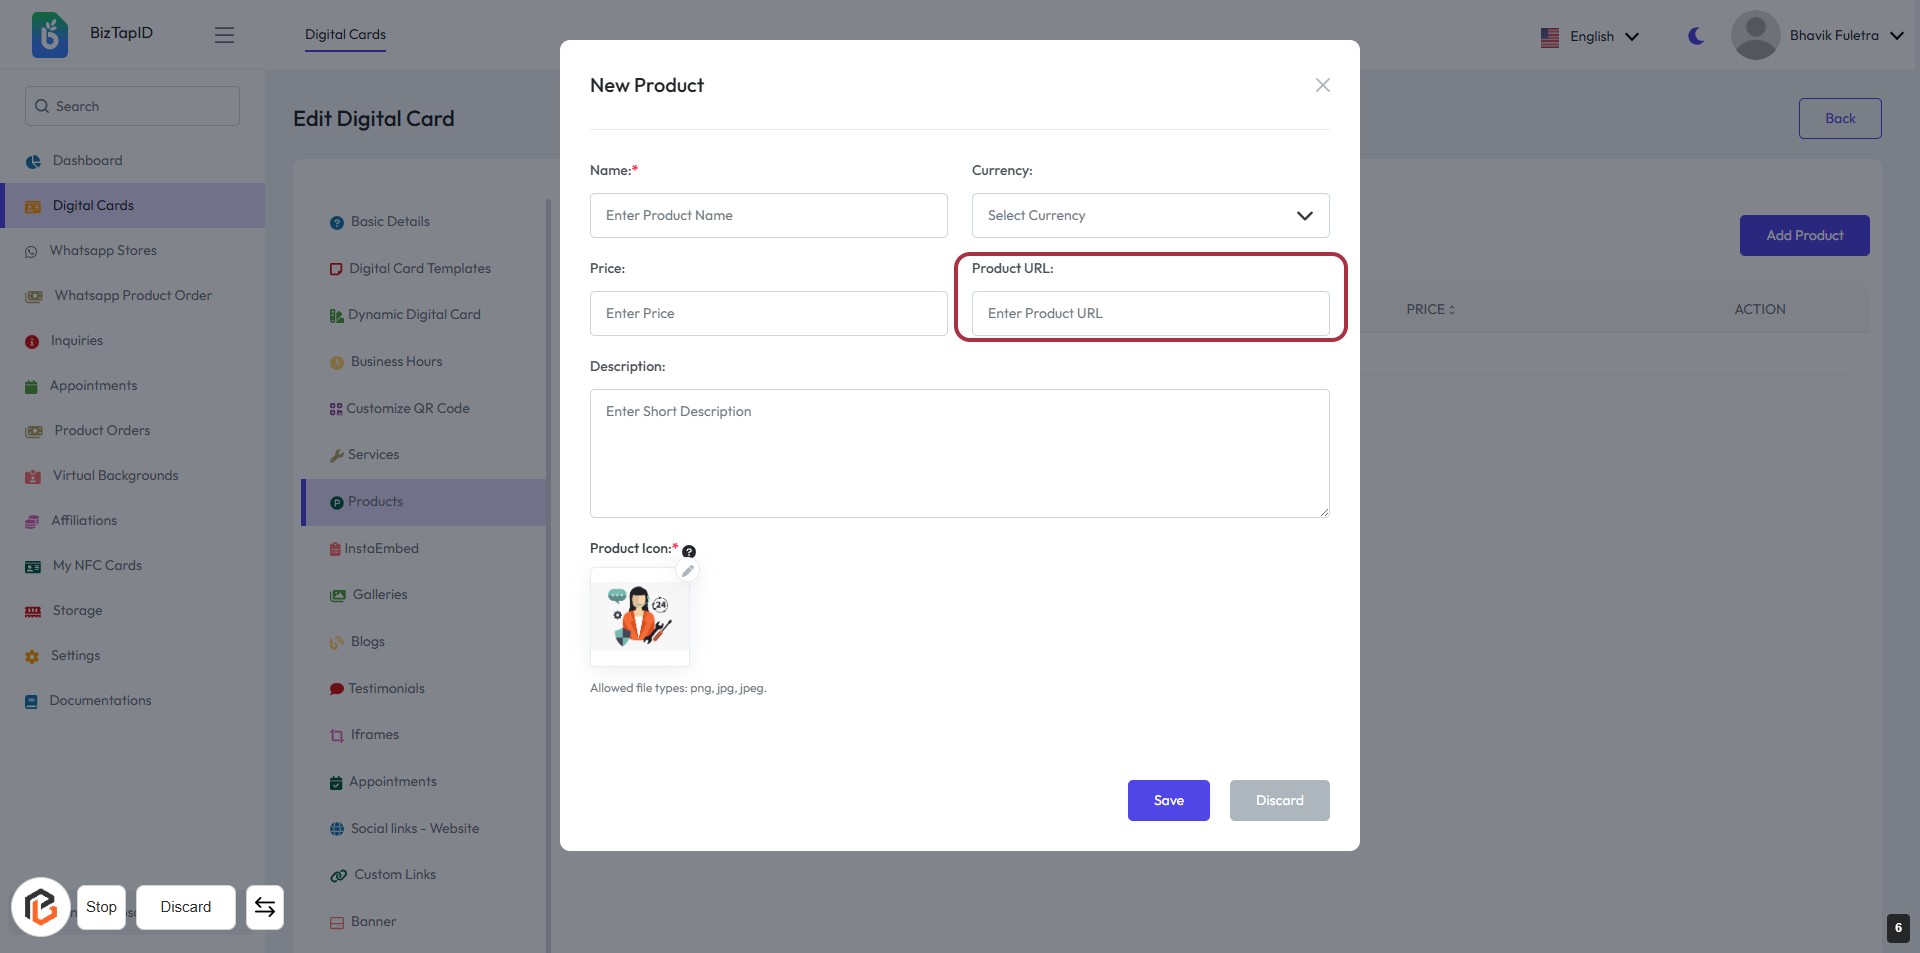Stop the recording with the Stop button

pos(101,907)
